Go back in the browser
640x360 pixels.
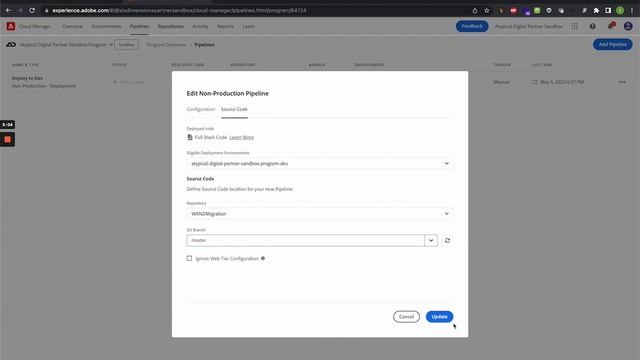click(8, 10)
